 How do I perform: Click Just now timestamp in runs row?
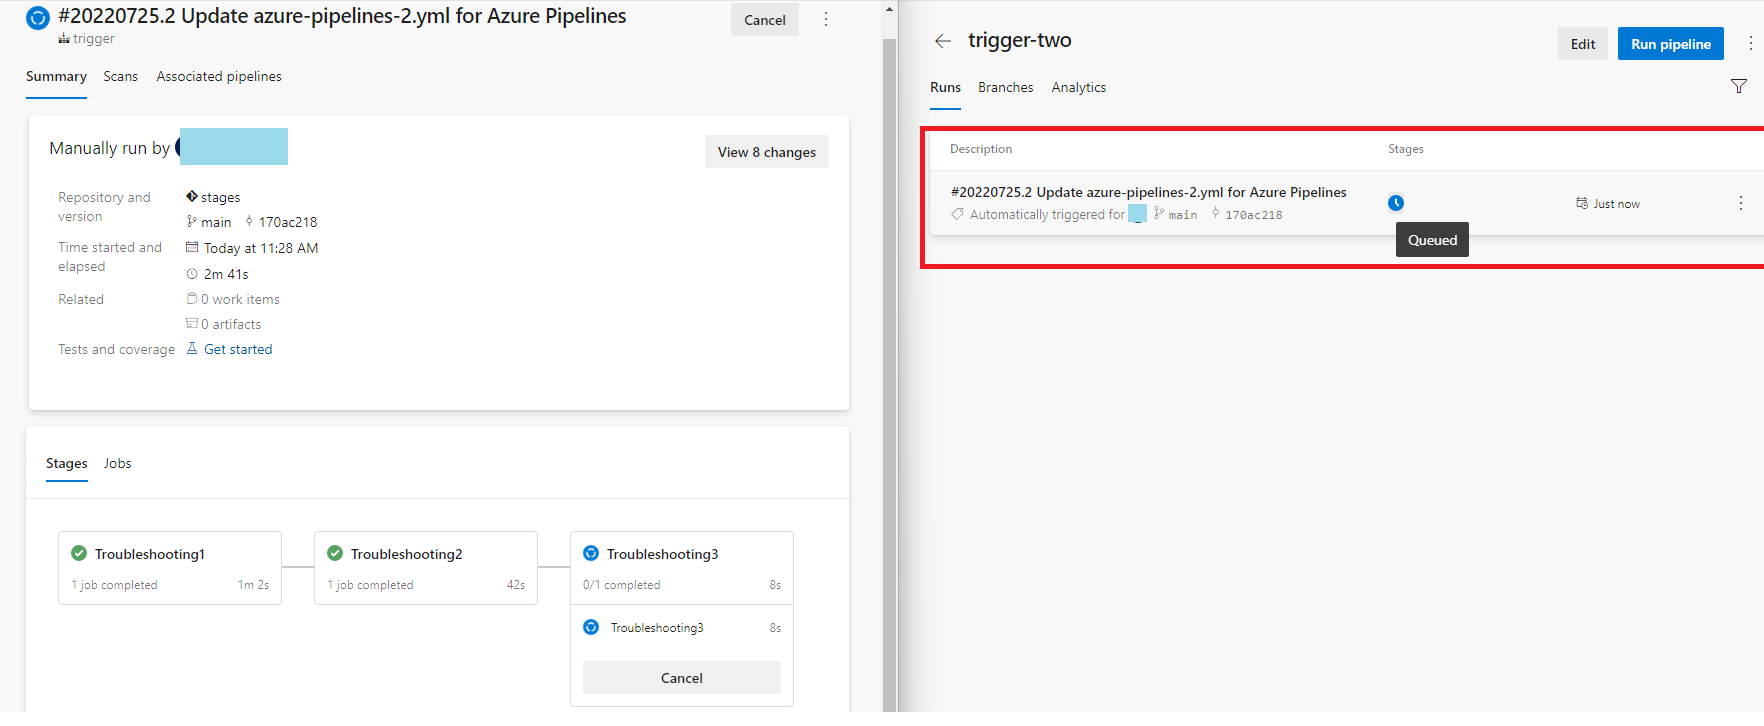1617,204
